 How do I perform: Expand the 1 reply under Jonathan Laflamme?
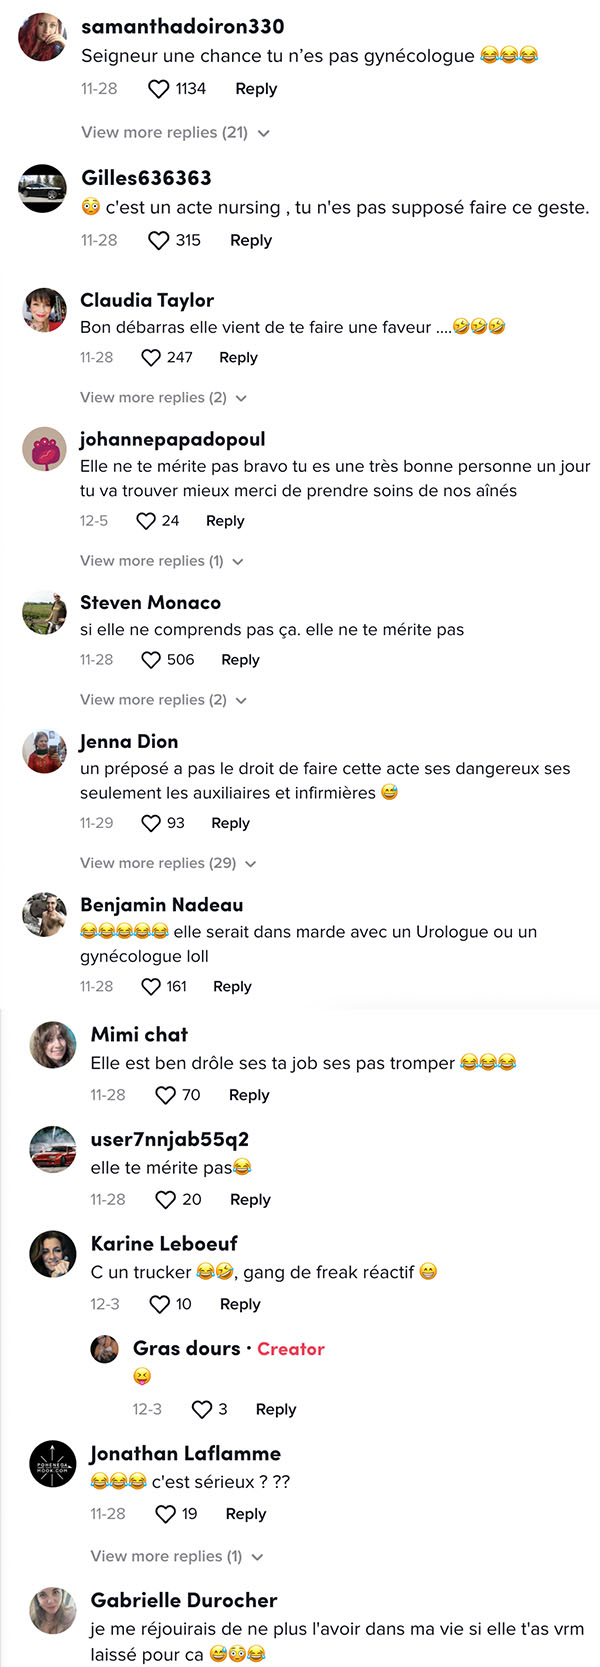177,1557
